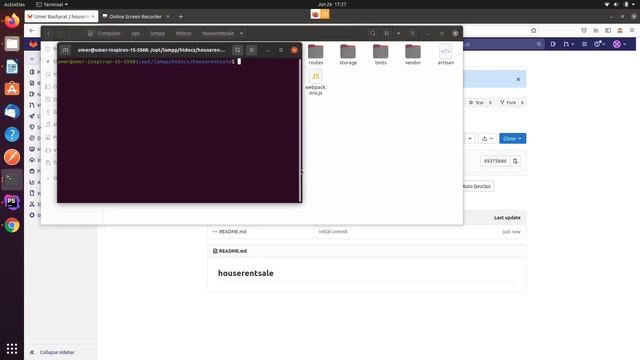Collapse sidebar in GitLab
Viewport: 640px width, 360px height.
pos(57,352)
